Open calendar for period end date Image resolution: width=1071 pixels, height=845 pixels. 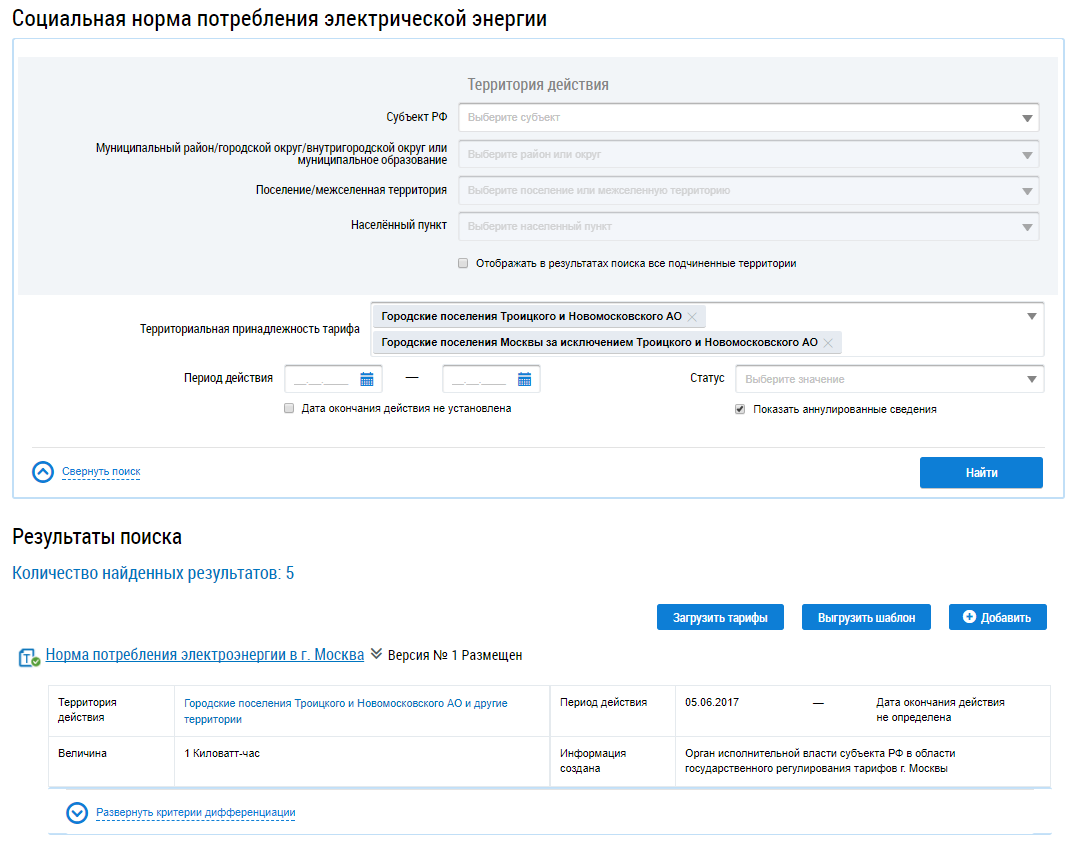coord(524,379)
